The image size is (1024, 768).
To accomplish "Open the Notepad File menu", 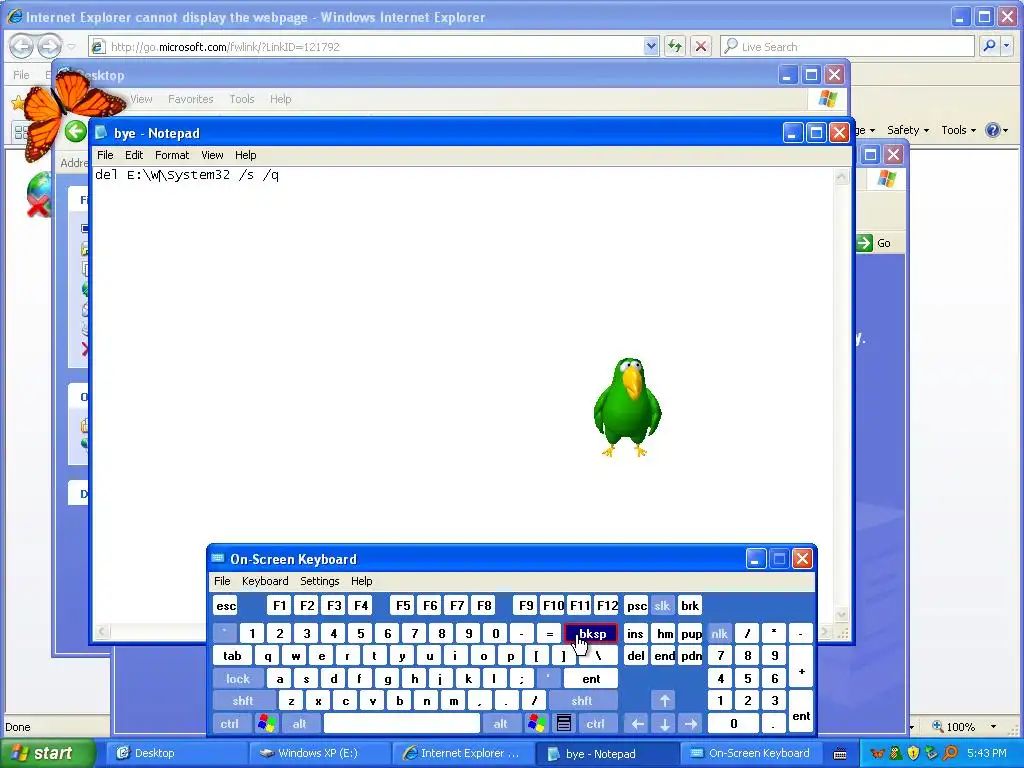I will pos(105,155).
